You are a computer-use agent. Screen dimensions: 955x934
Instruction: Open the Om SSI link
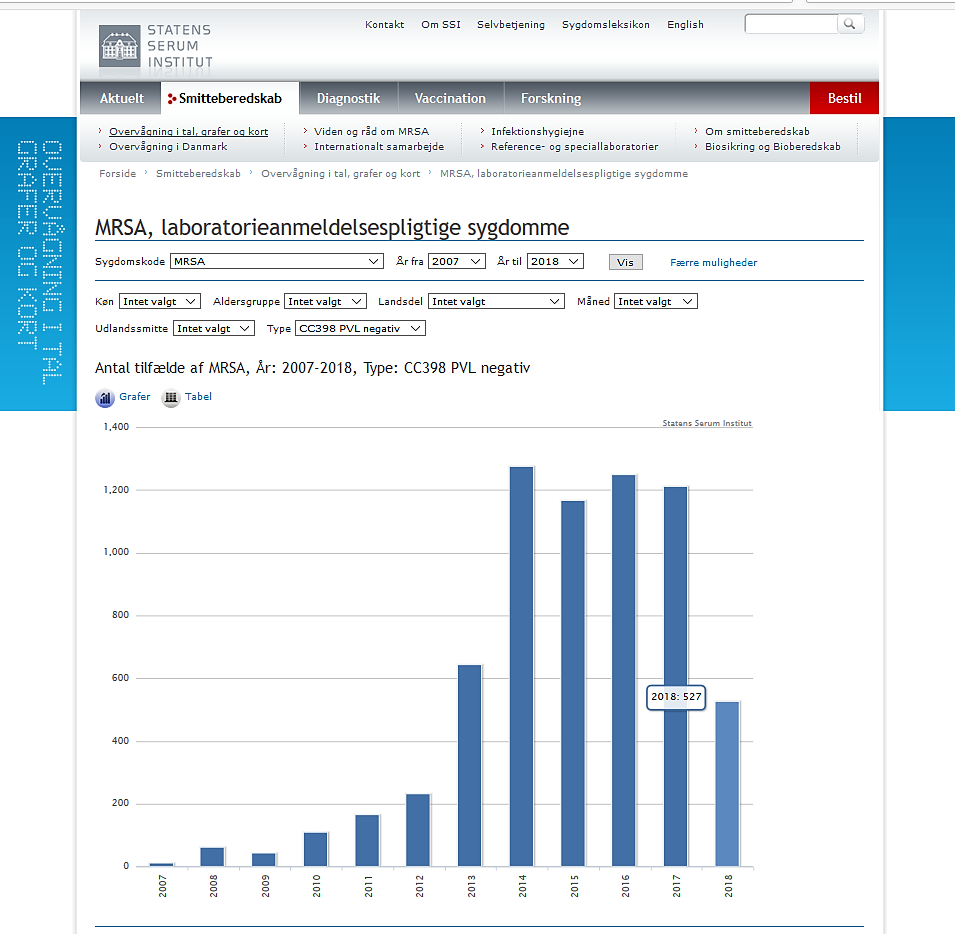441,24
